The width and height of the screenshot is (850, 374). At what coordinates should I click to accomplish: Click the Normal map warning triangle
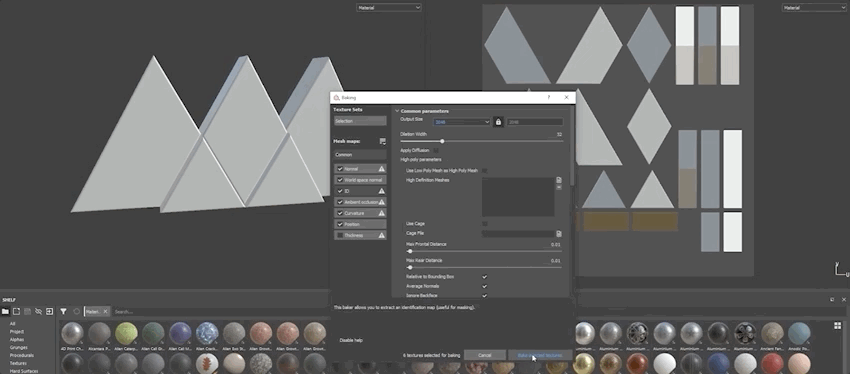[382, 169]
